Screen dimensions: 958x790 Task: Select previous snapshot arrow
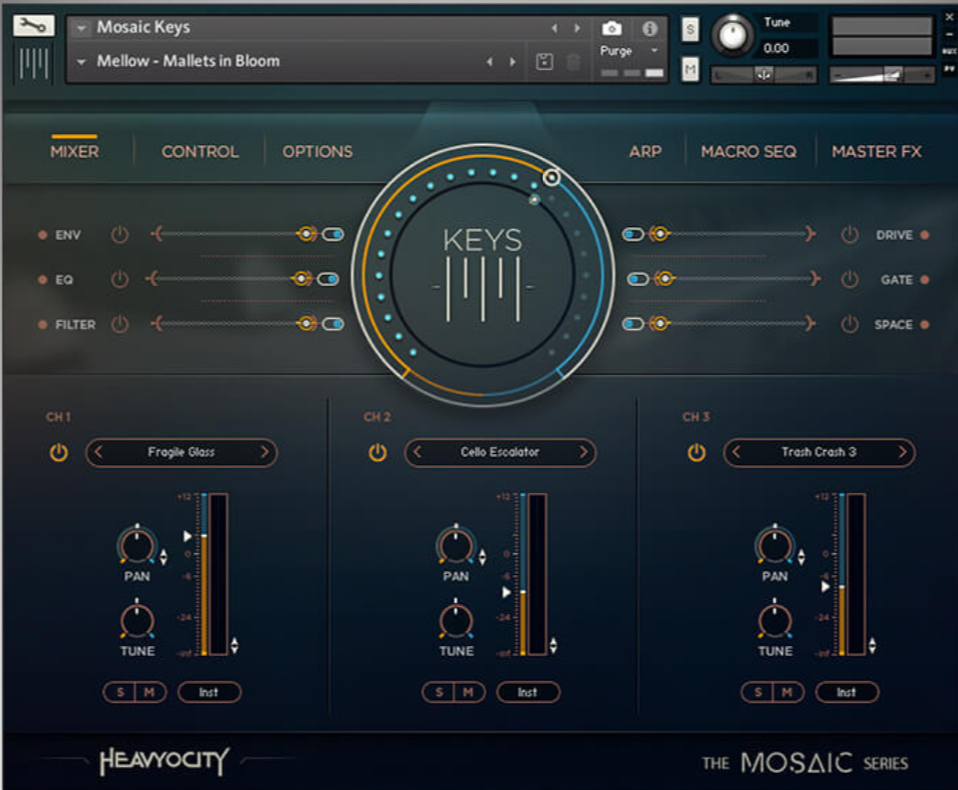[489, 61]
